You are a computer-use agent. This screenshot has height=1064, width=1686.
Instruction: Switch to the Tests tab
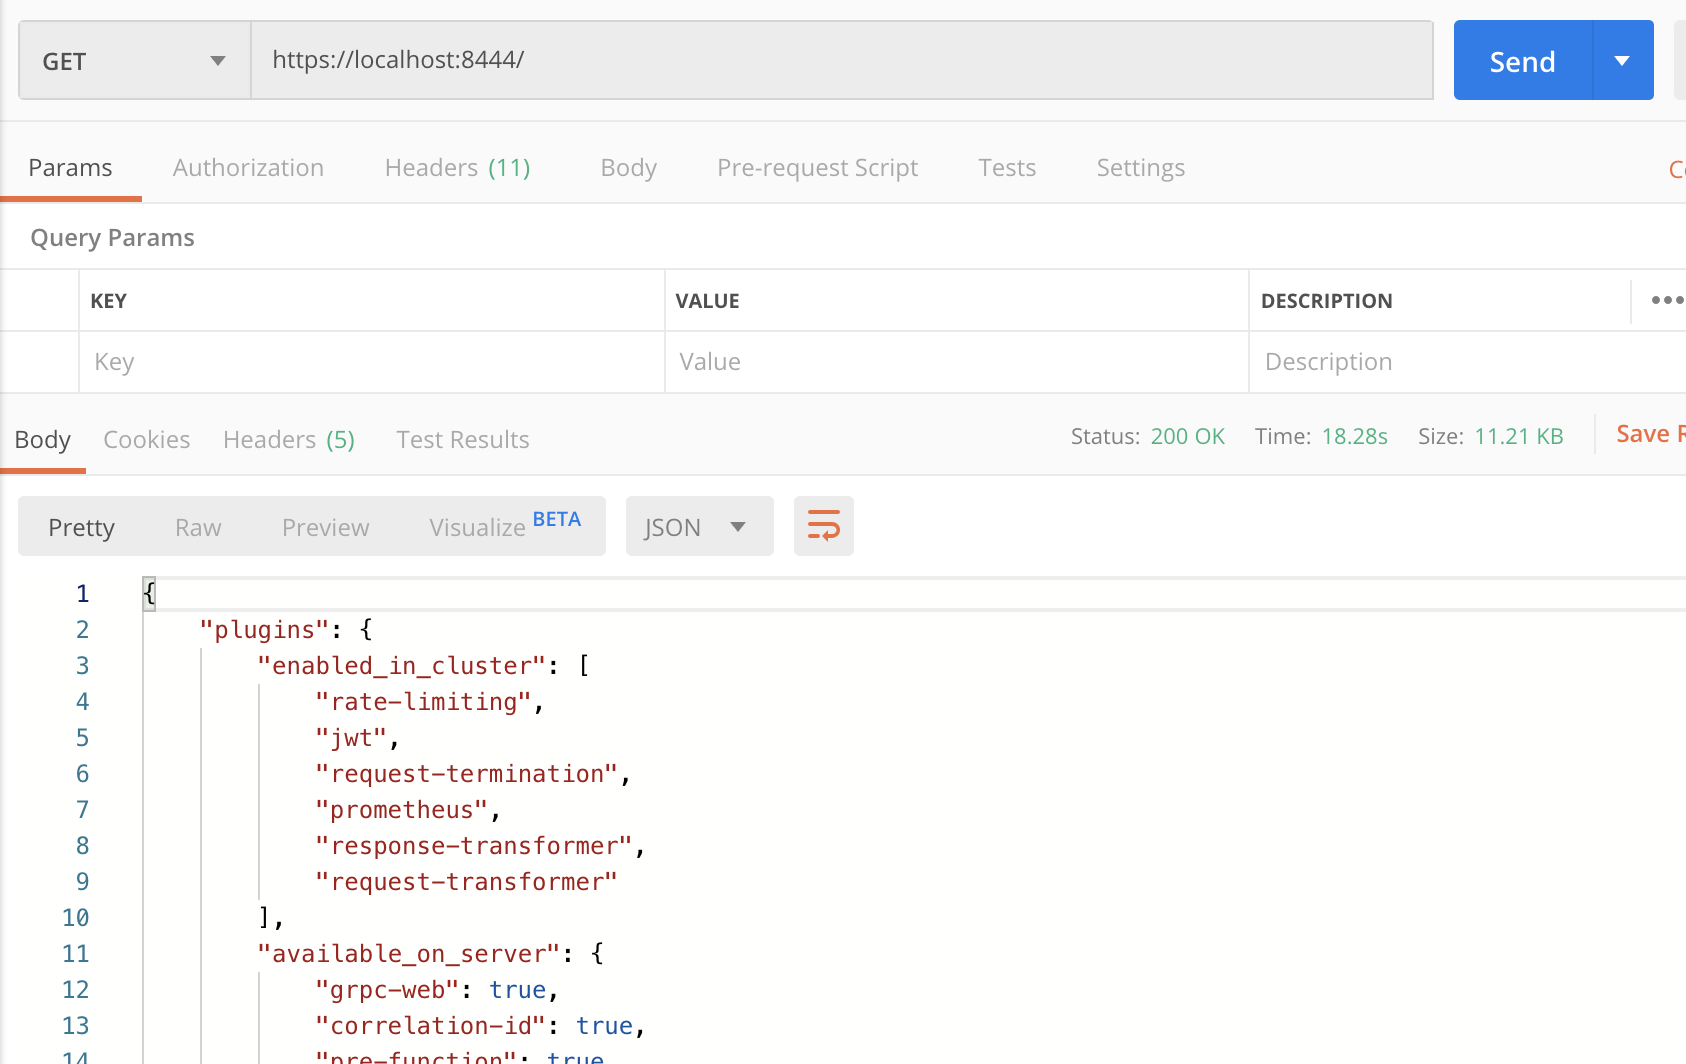(1006, 167)
